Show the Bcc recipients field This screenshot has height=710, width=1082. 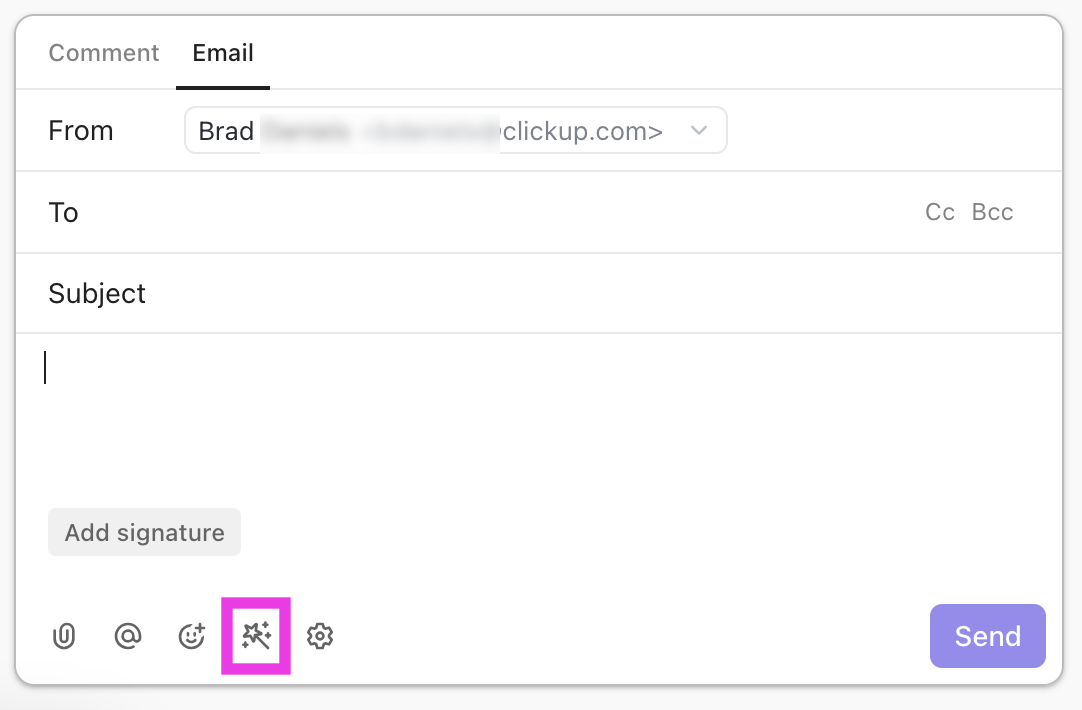(x=992, y=212)
